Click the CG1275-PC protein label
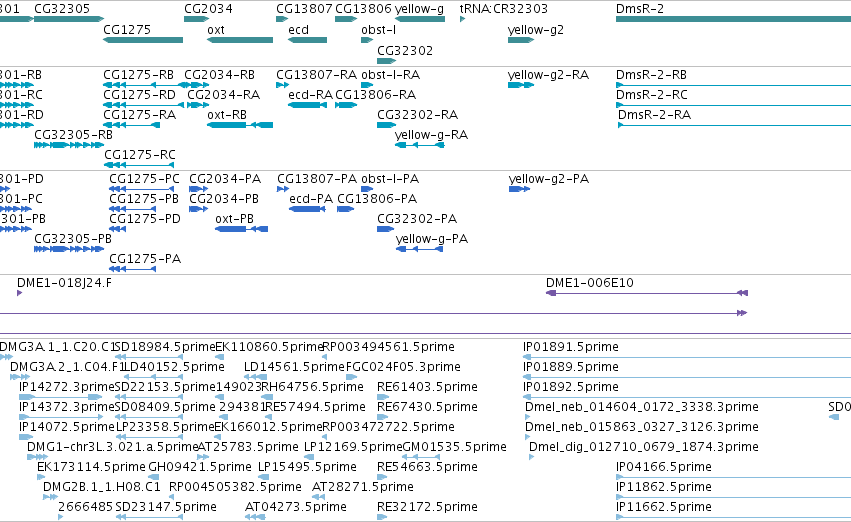Viewport: 851px width, 522px height. (x=144, y=179)
